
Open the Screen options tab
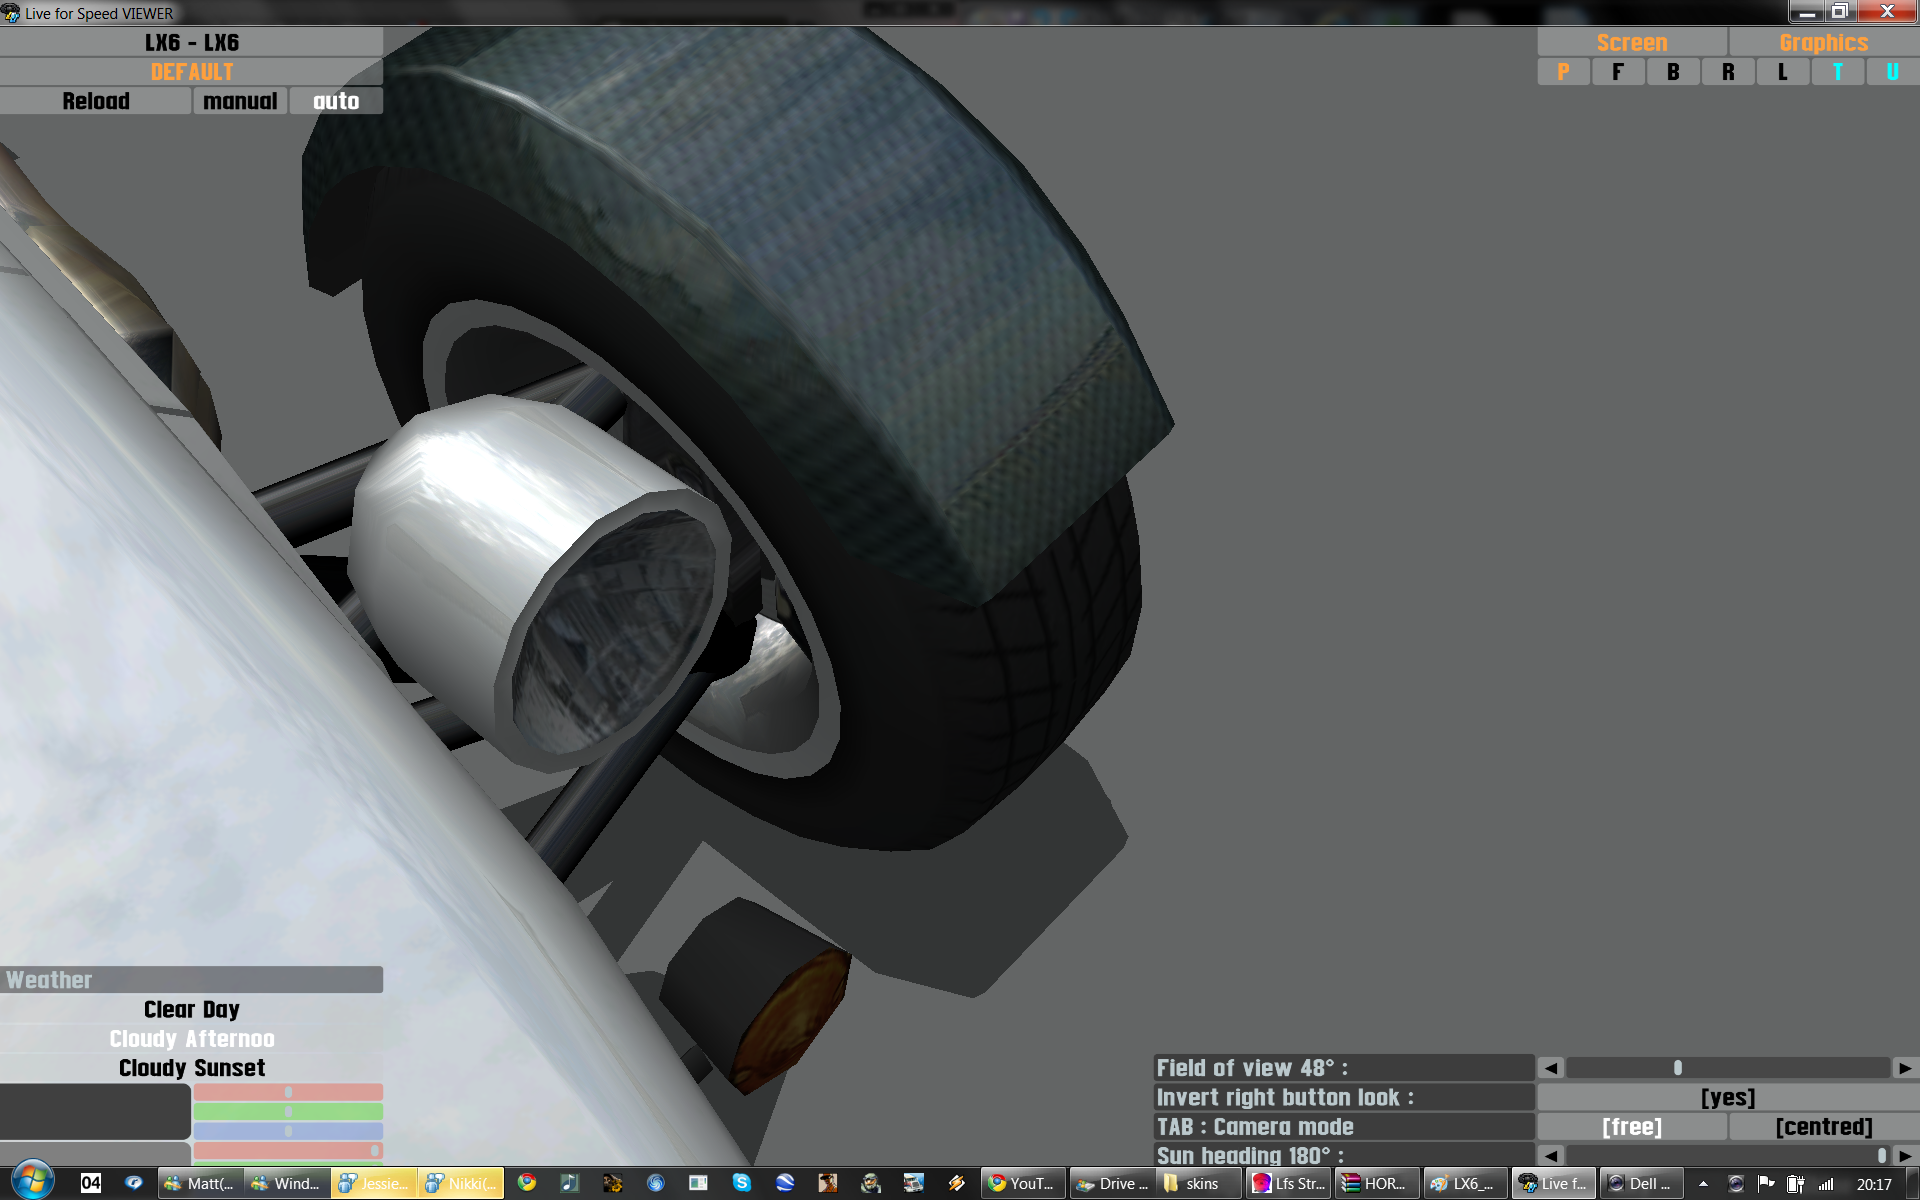(1631, 43)
